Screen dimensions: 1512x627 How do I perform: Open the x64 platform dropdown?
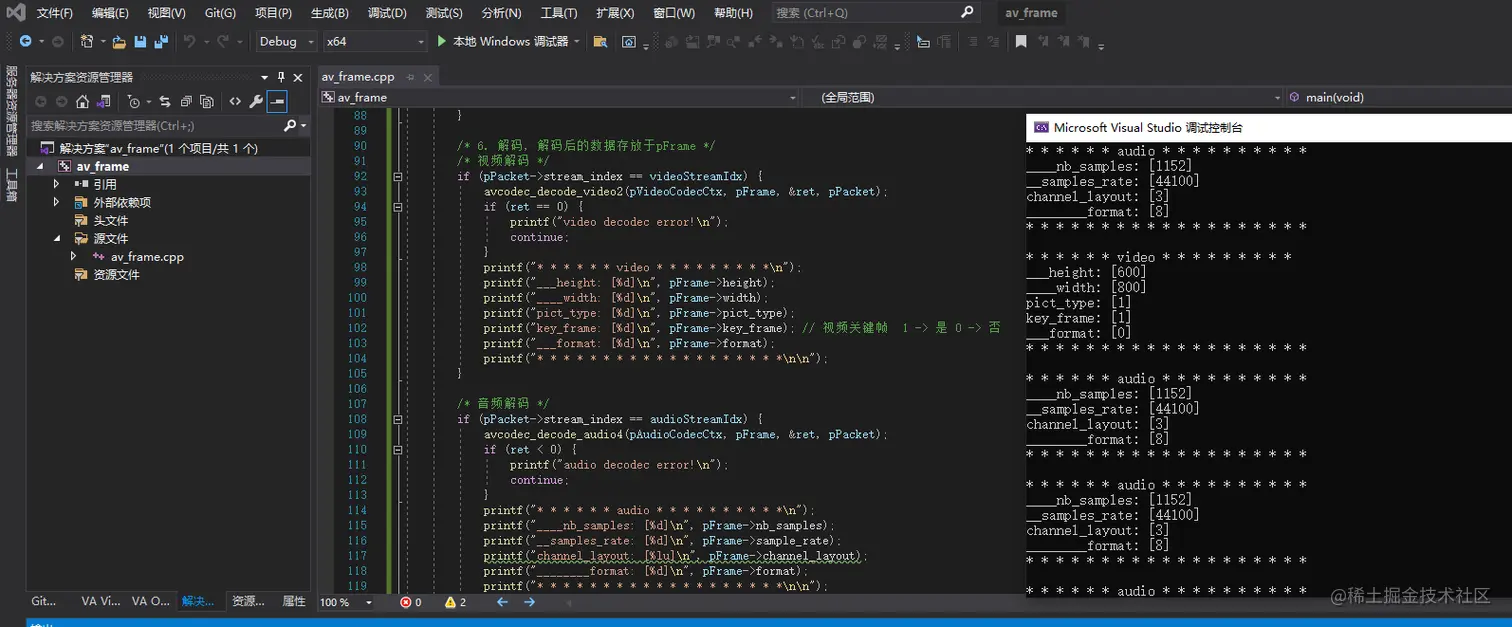375,42
